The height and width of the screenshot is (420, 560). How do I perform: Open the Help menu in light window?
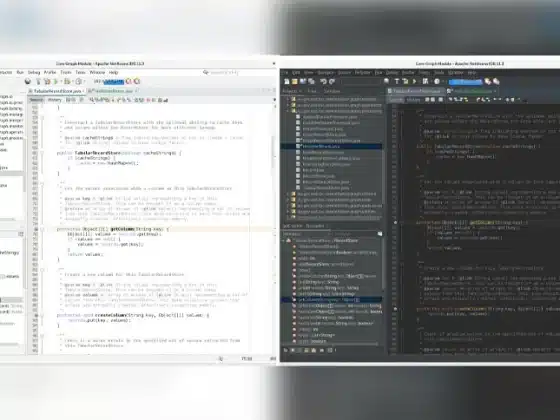(113, 72)
